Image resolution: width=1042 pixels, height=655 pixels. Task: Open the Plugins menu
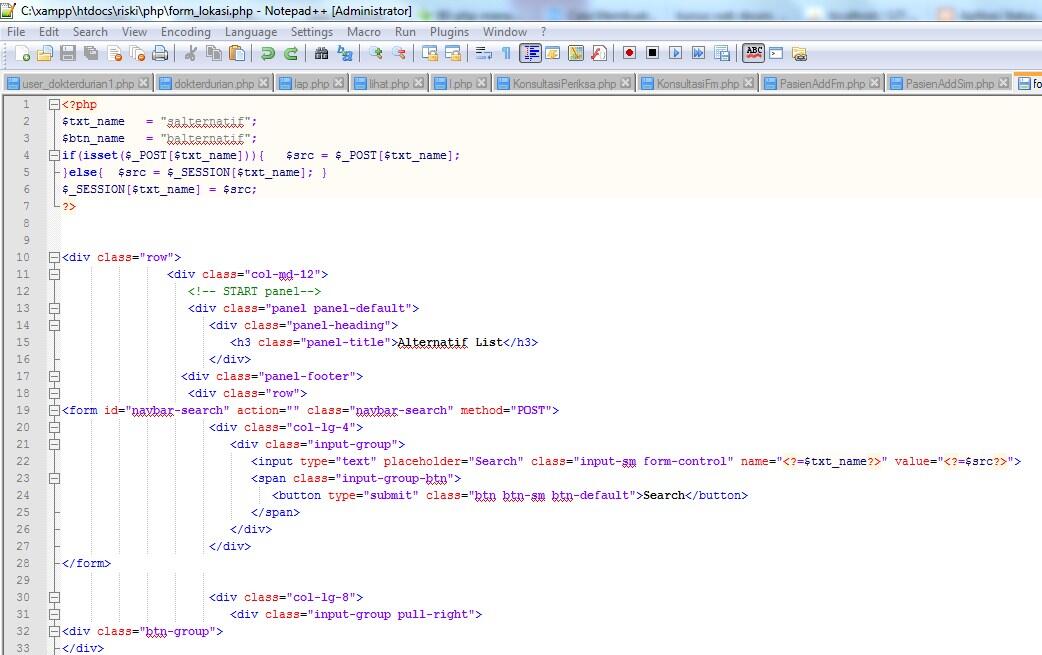(449, 32)
